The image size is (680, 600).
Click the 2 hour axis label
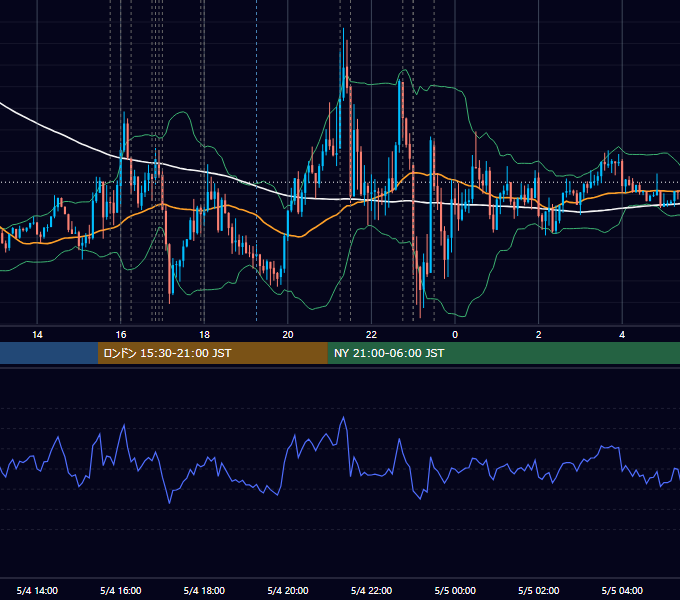[538, 335]
